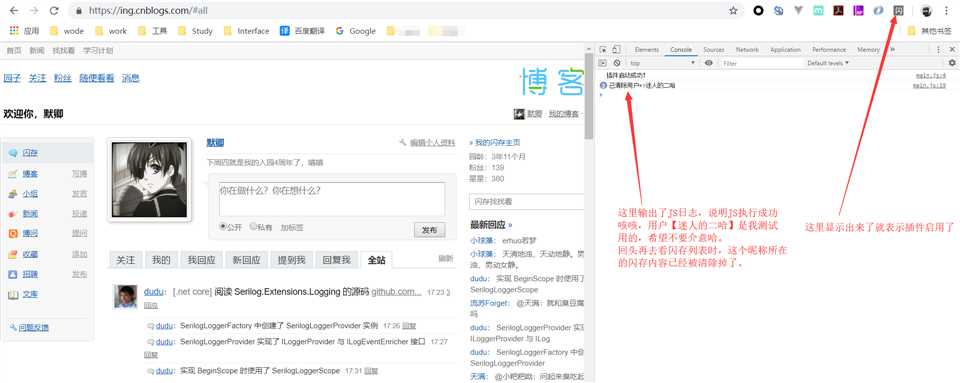Open the black circle browser extension
This screenshot has width=960, height=383.
coord(758,10)
